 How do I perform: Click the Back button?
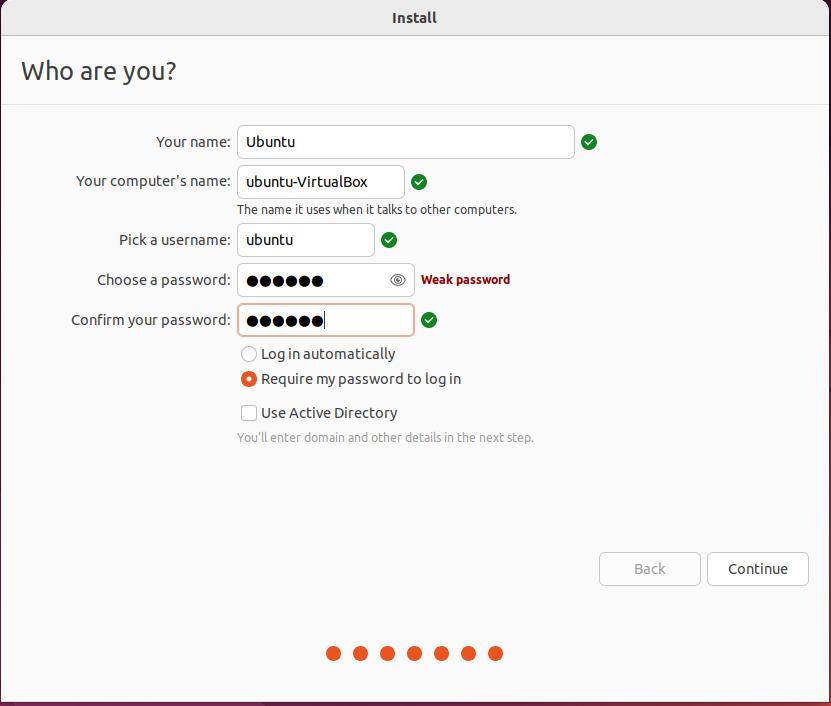(x=650, y=569)
